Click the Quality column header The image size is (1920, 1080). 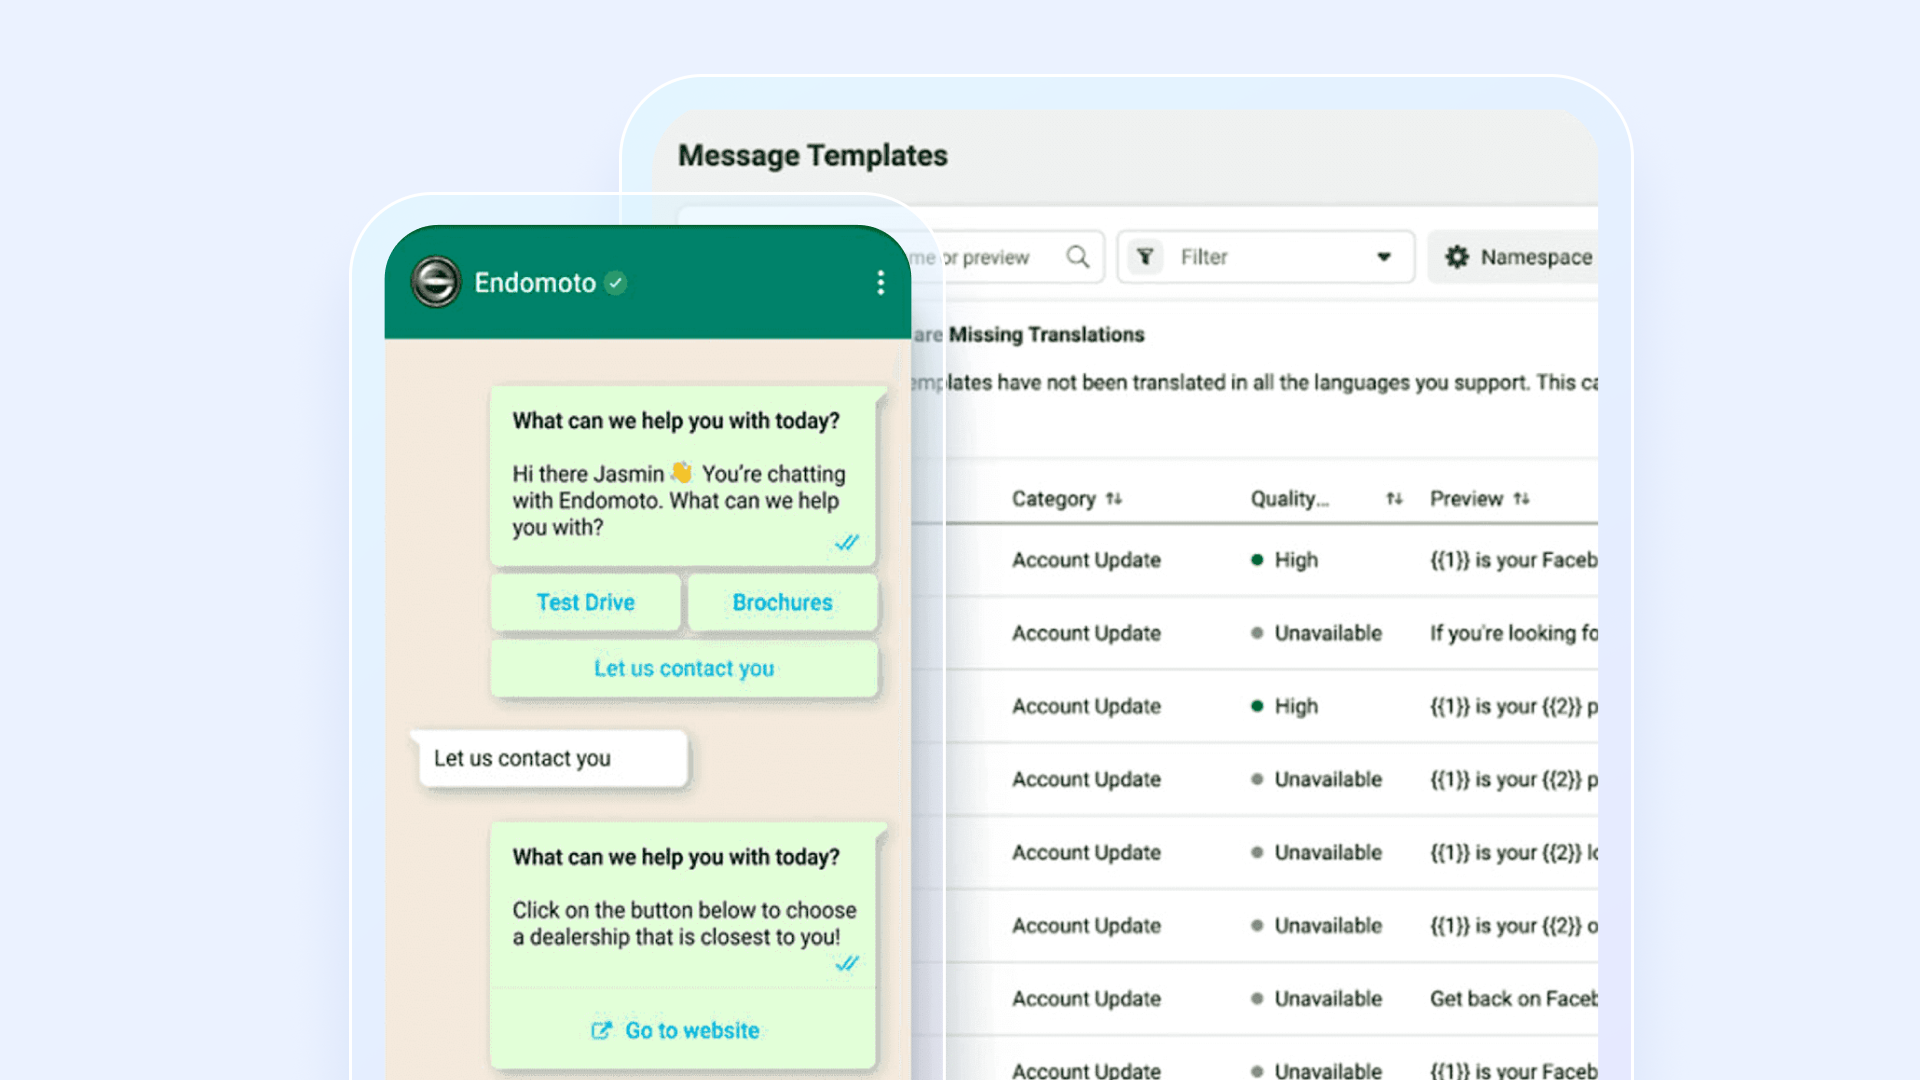[1326, 498]
